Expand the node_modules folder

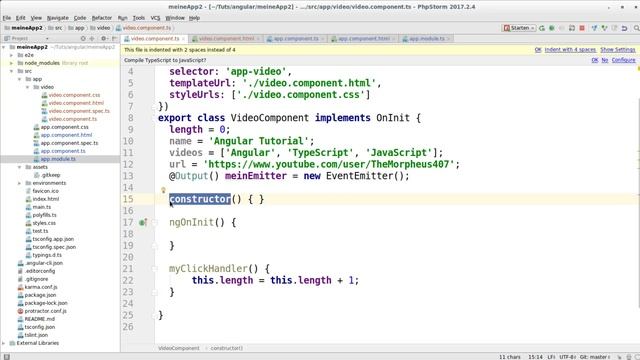tap(11, 63)
